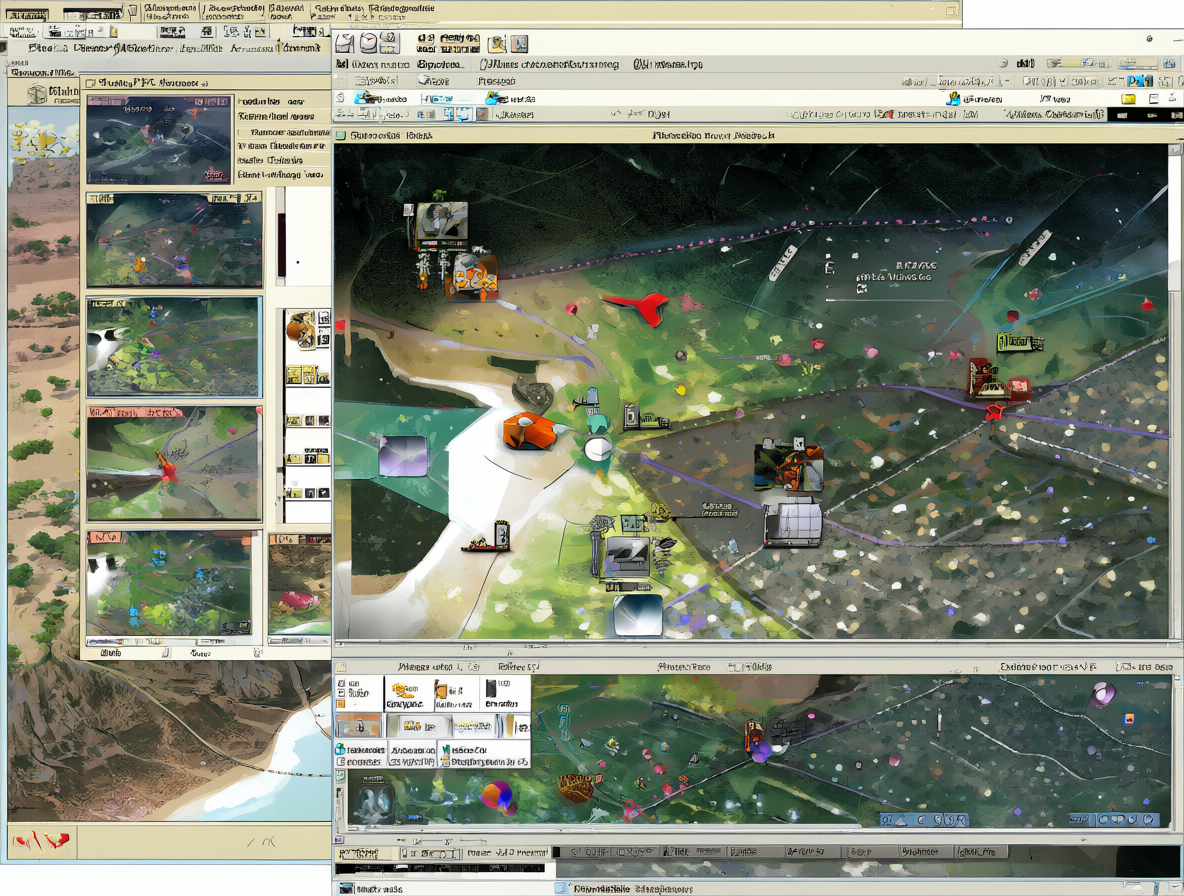1184x896 pixels.
Task: Click the orange vehicle marker at the road junction
Action: click(529, 432)
